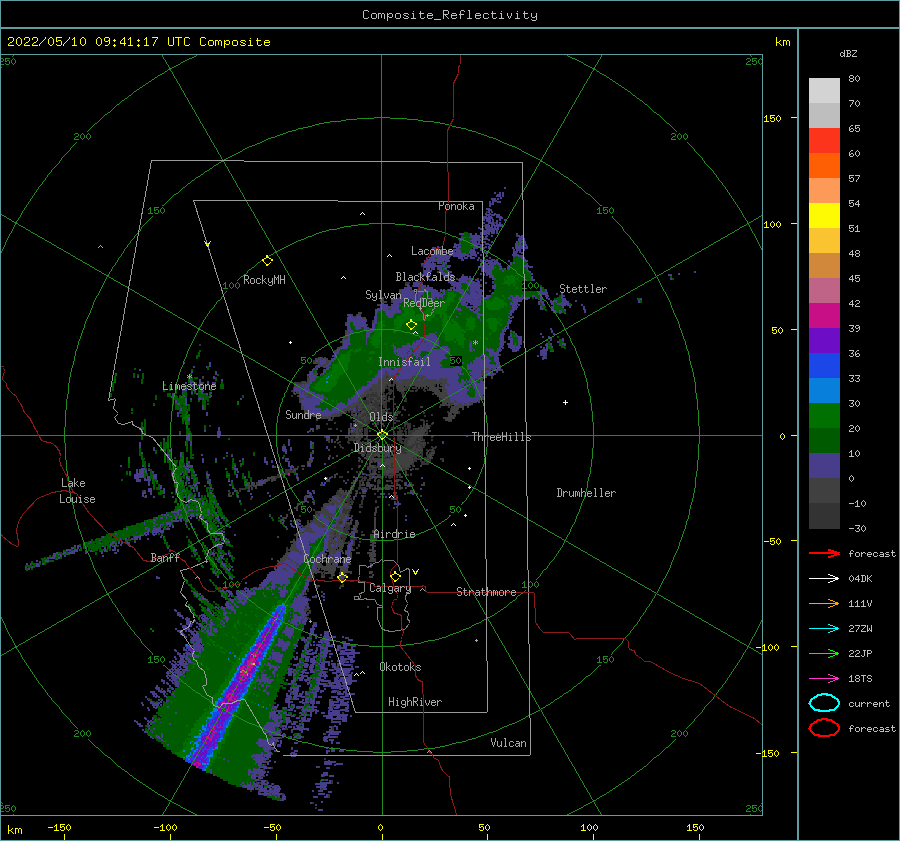Click the white 04DK arrow legend icon

click(824, 578)
